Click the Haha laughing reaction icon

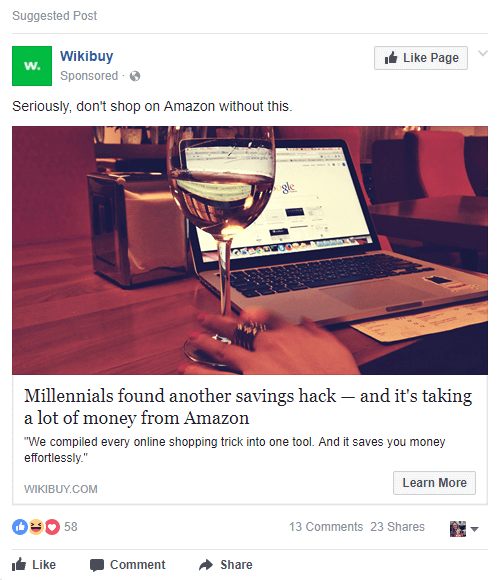pos(36,527)
